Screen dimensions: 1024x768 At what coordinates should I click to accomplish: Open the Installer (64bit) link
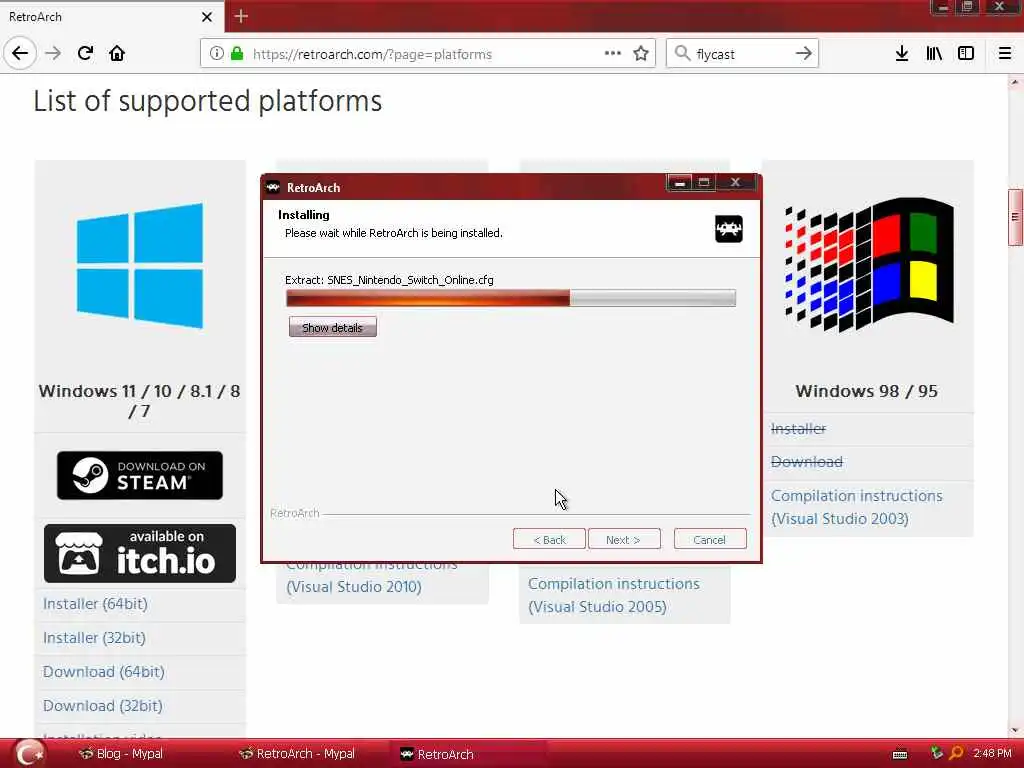click(95, 604)
